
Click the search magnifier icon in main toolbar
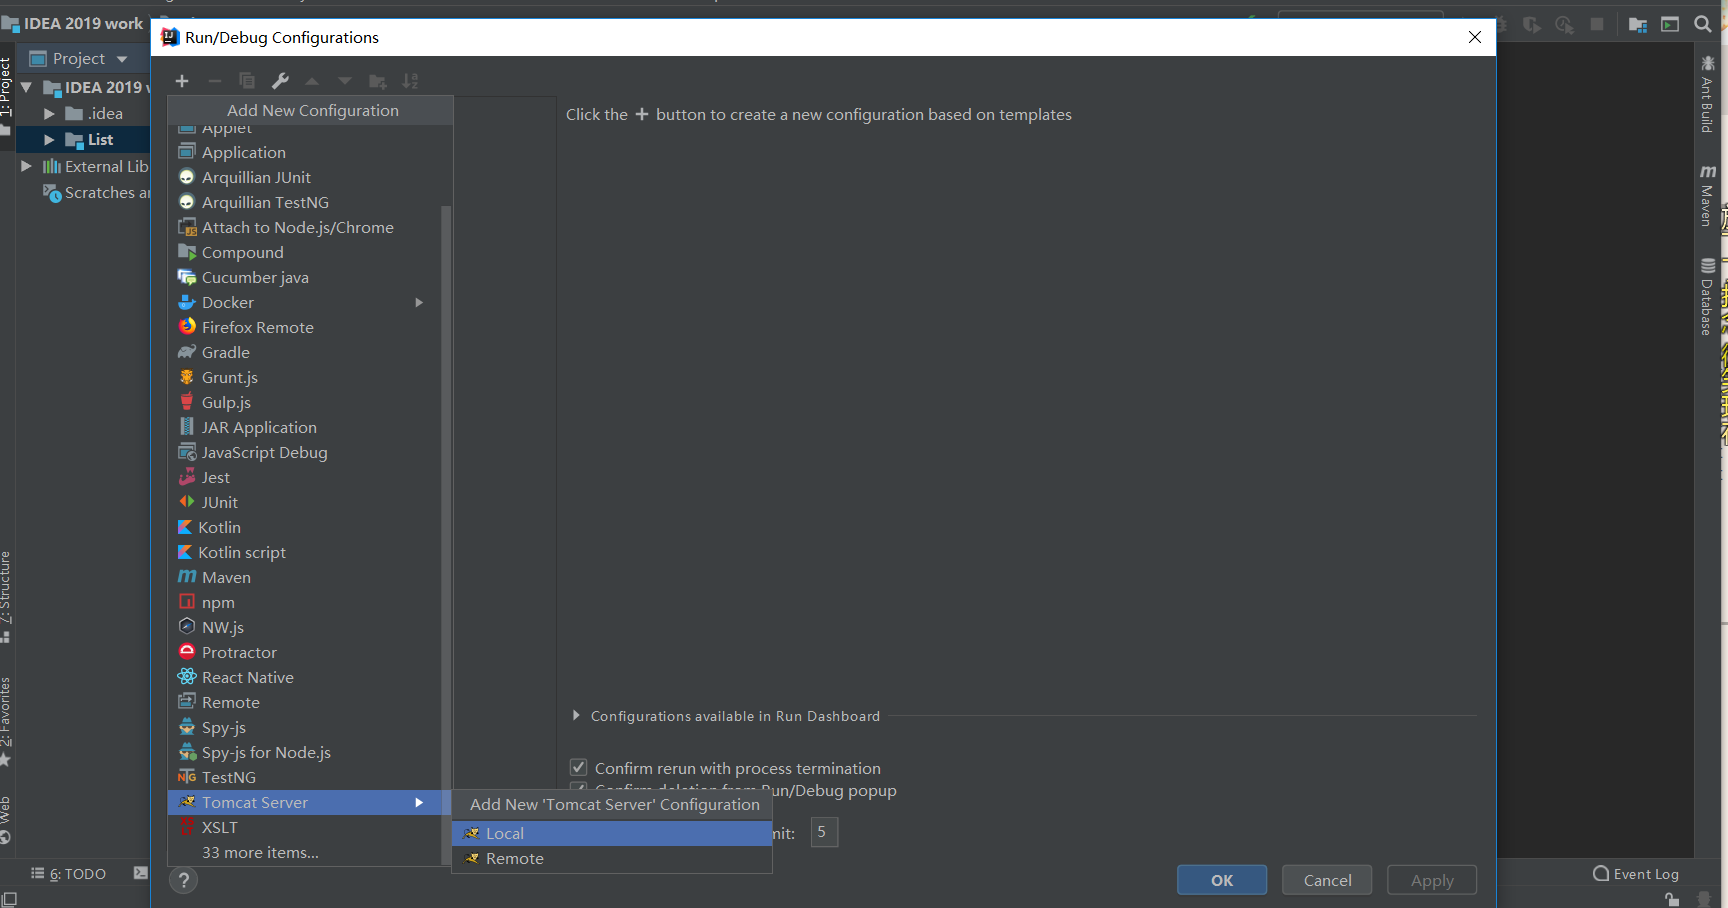1702,24
